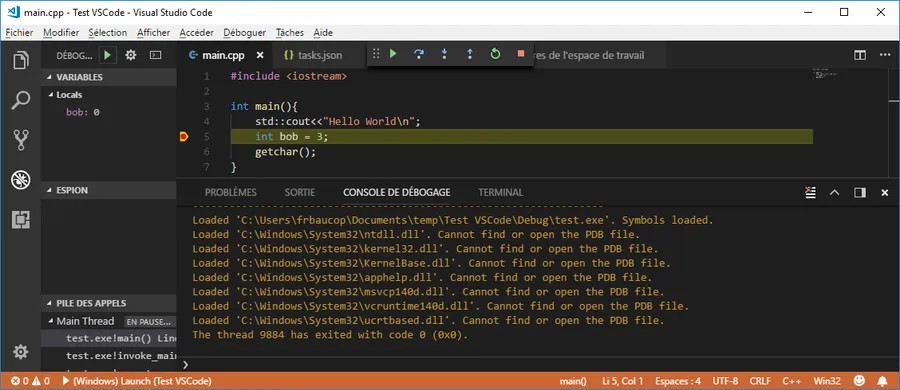Open debug configuration dropdown DÉBOG...
Screen dimensions: 900x390
point(75,56)
